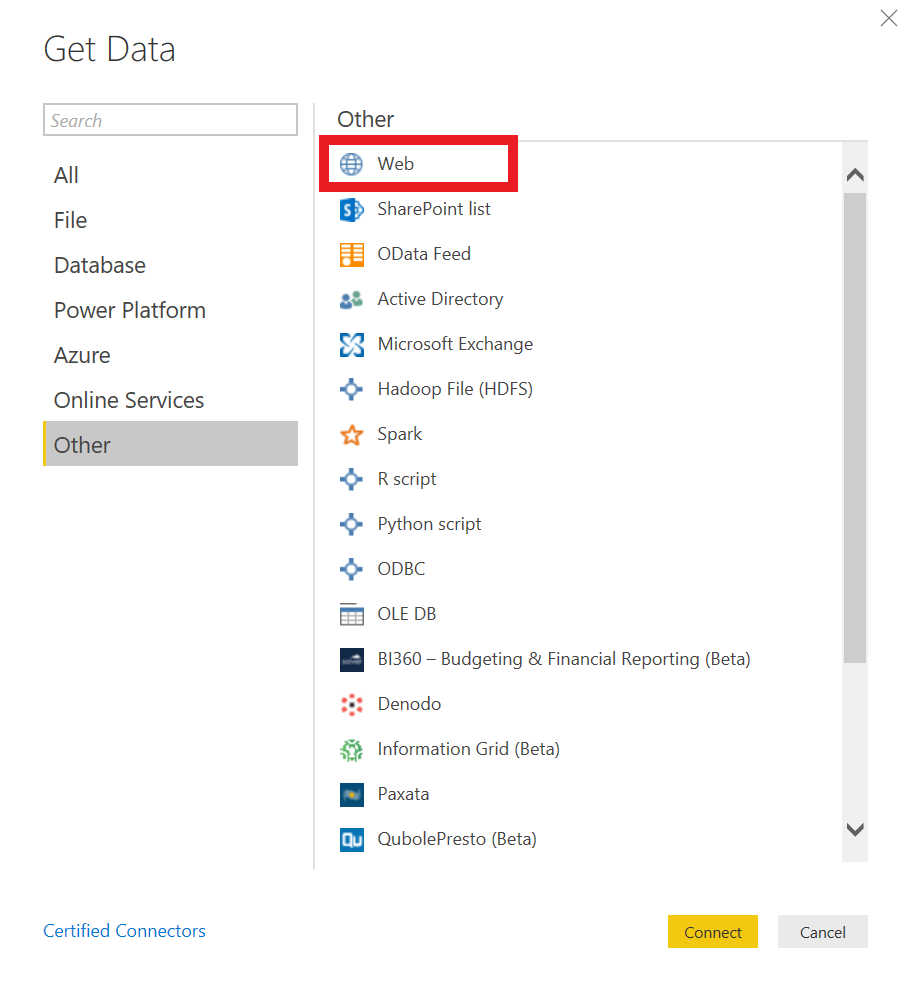
Task: Choose the OData Feed connector text
Action: point(424,254)
